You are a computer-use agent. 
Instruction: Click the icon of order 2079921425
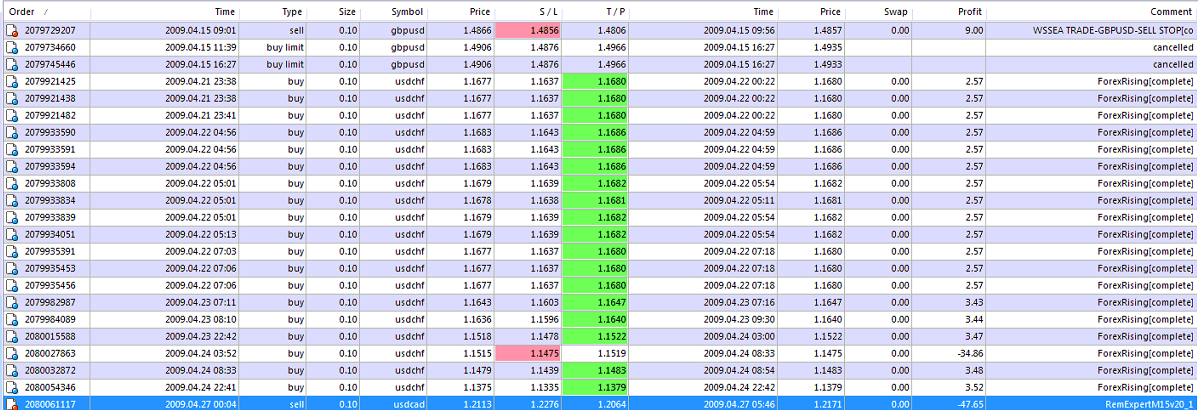tap(11, 82)
